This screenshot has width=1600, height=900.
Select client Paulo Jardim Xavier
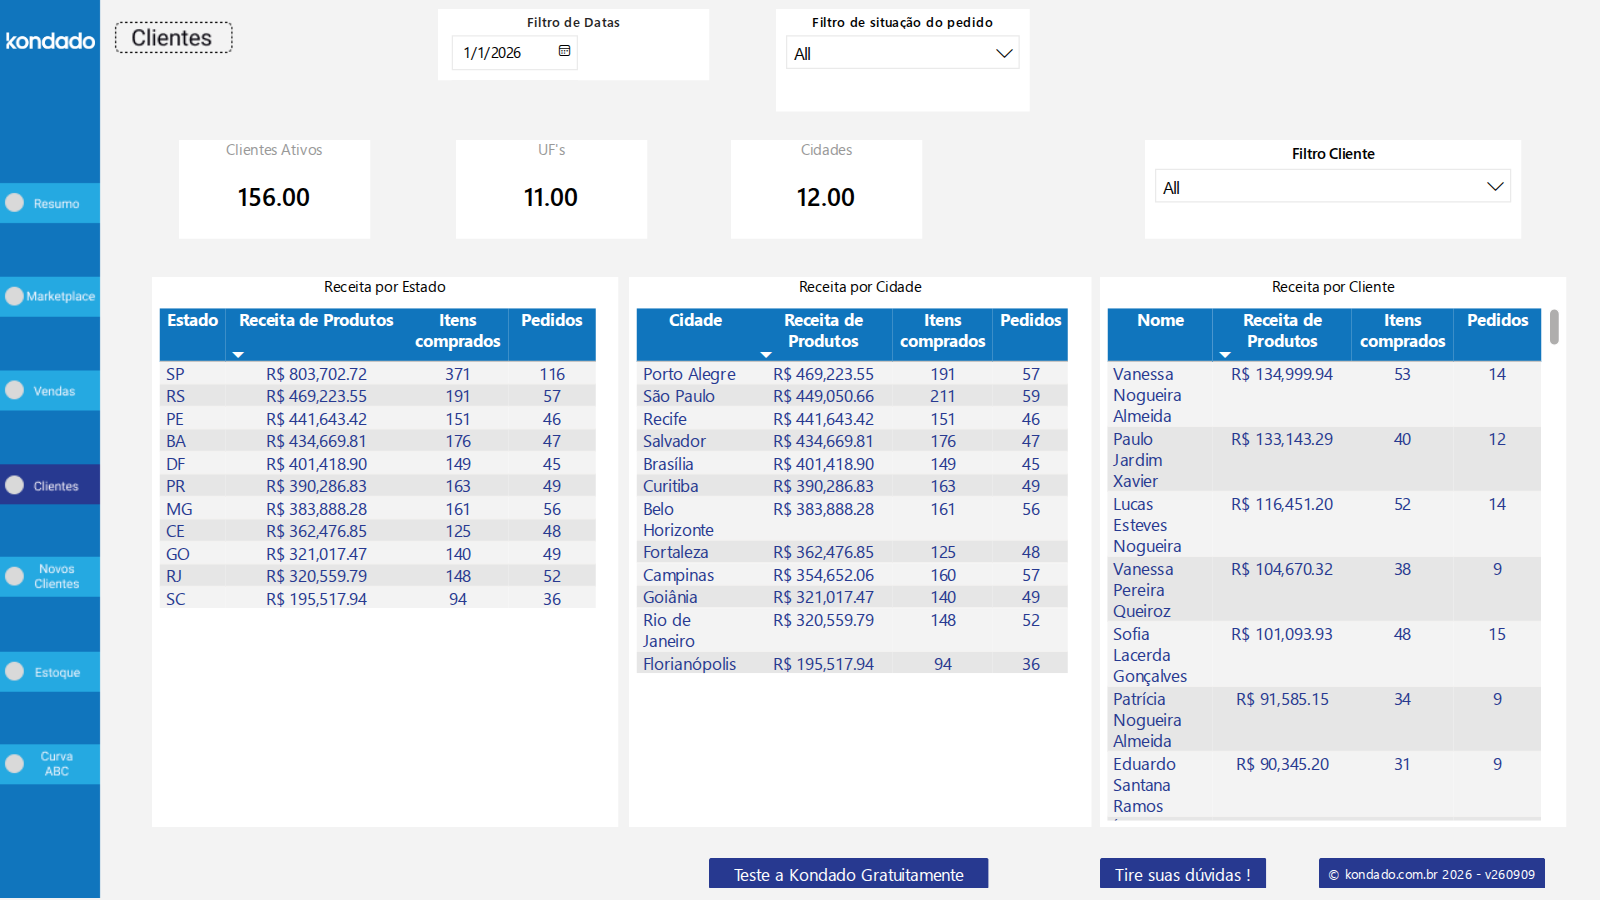tap(1324, 460)
